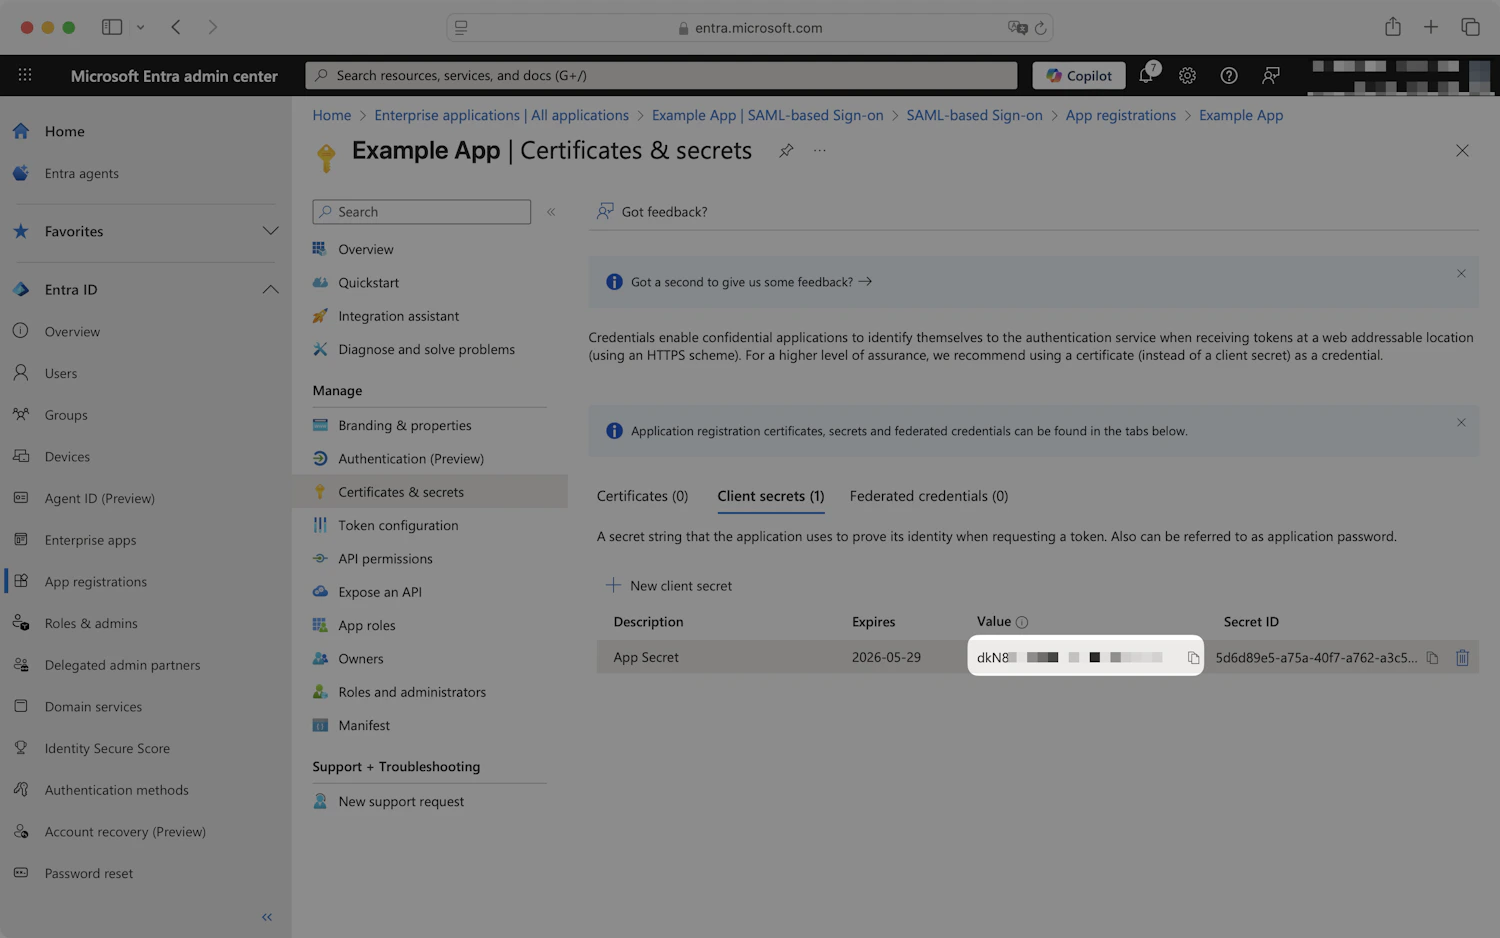Open Password reset in the sidebar
Screen dimensions: 1500x938
(x=88, y=873)
